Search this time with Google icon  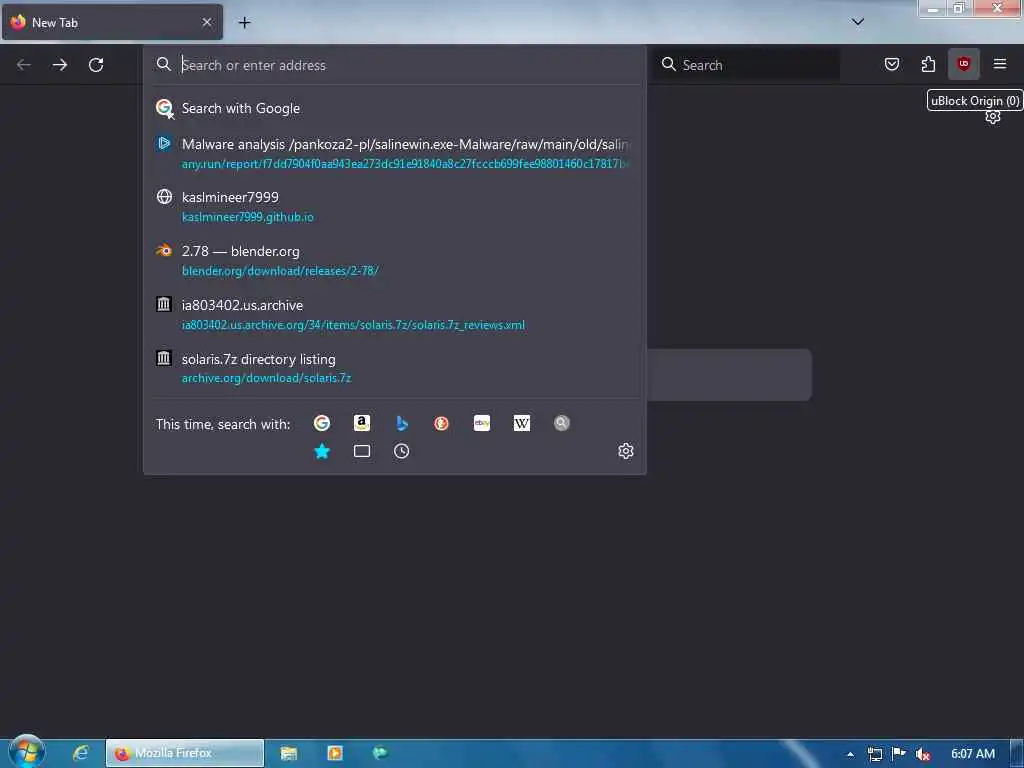click(x=322, y=423)
